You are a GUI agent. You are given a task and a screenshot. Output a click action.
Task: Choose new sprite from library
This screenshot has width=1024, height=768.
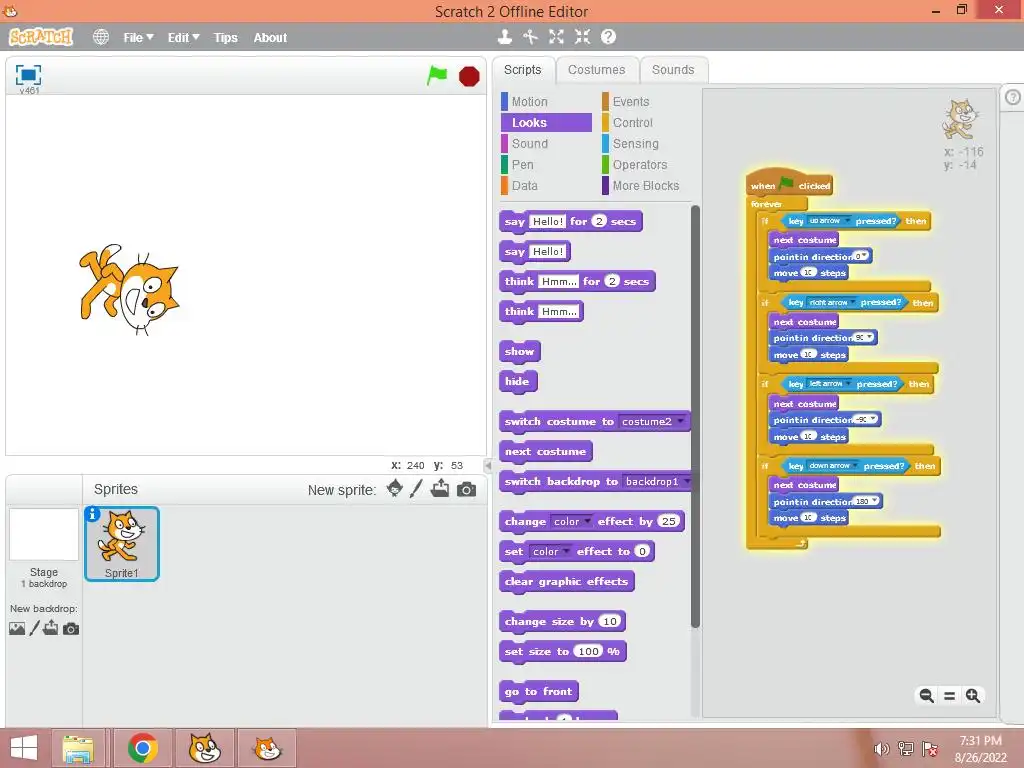point(394,488)
